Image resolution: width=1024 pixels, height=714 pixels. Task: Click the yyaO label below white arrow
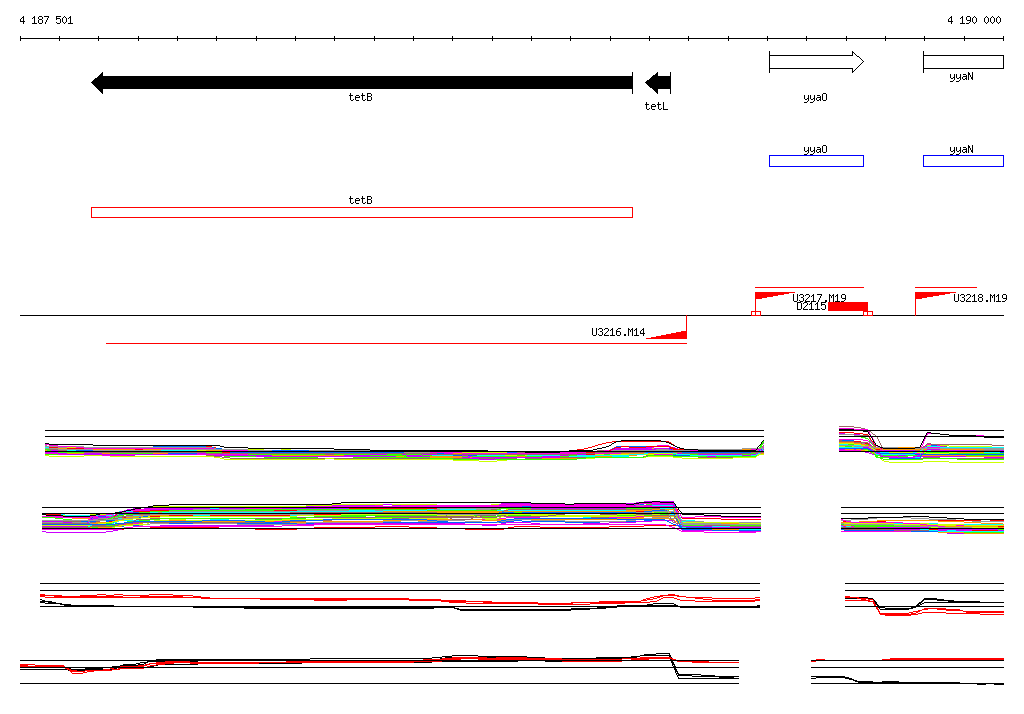tap(815, 98)
